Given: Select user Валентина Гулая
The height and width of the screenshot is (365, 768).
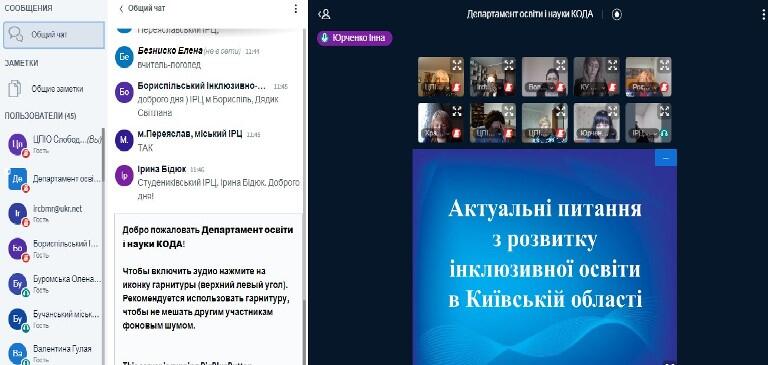Looking at the screenshot, I should (54, 353).
